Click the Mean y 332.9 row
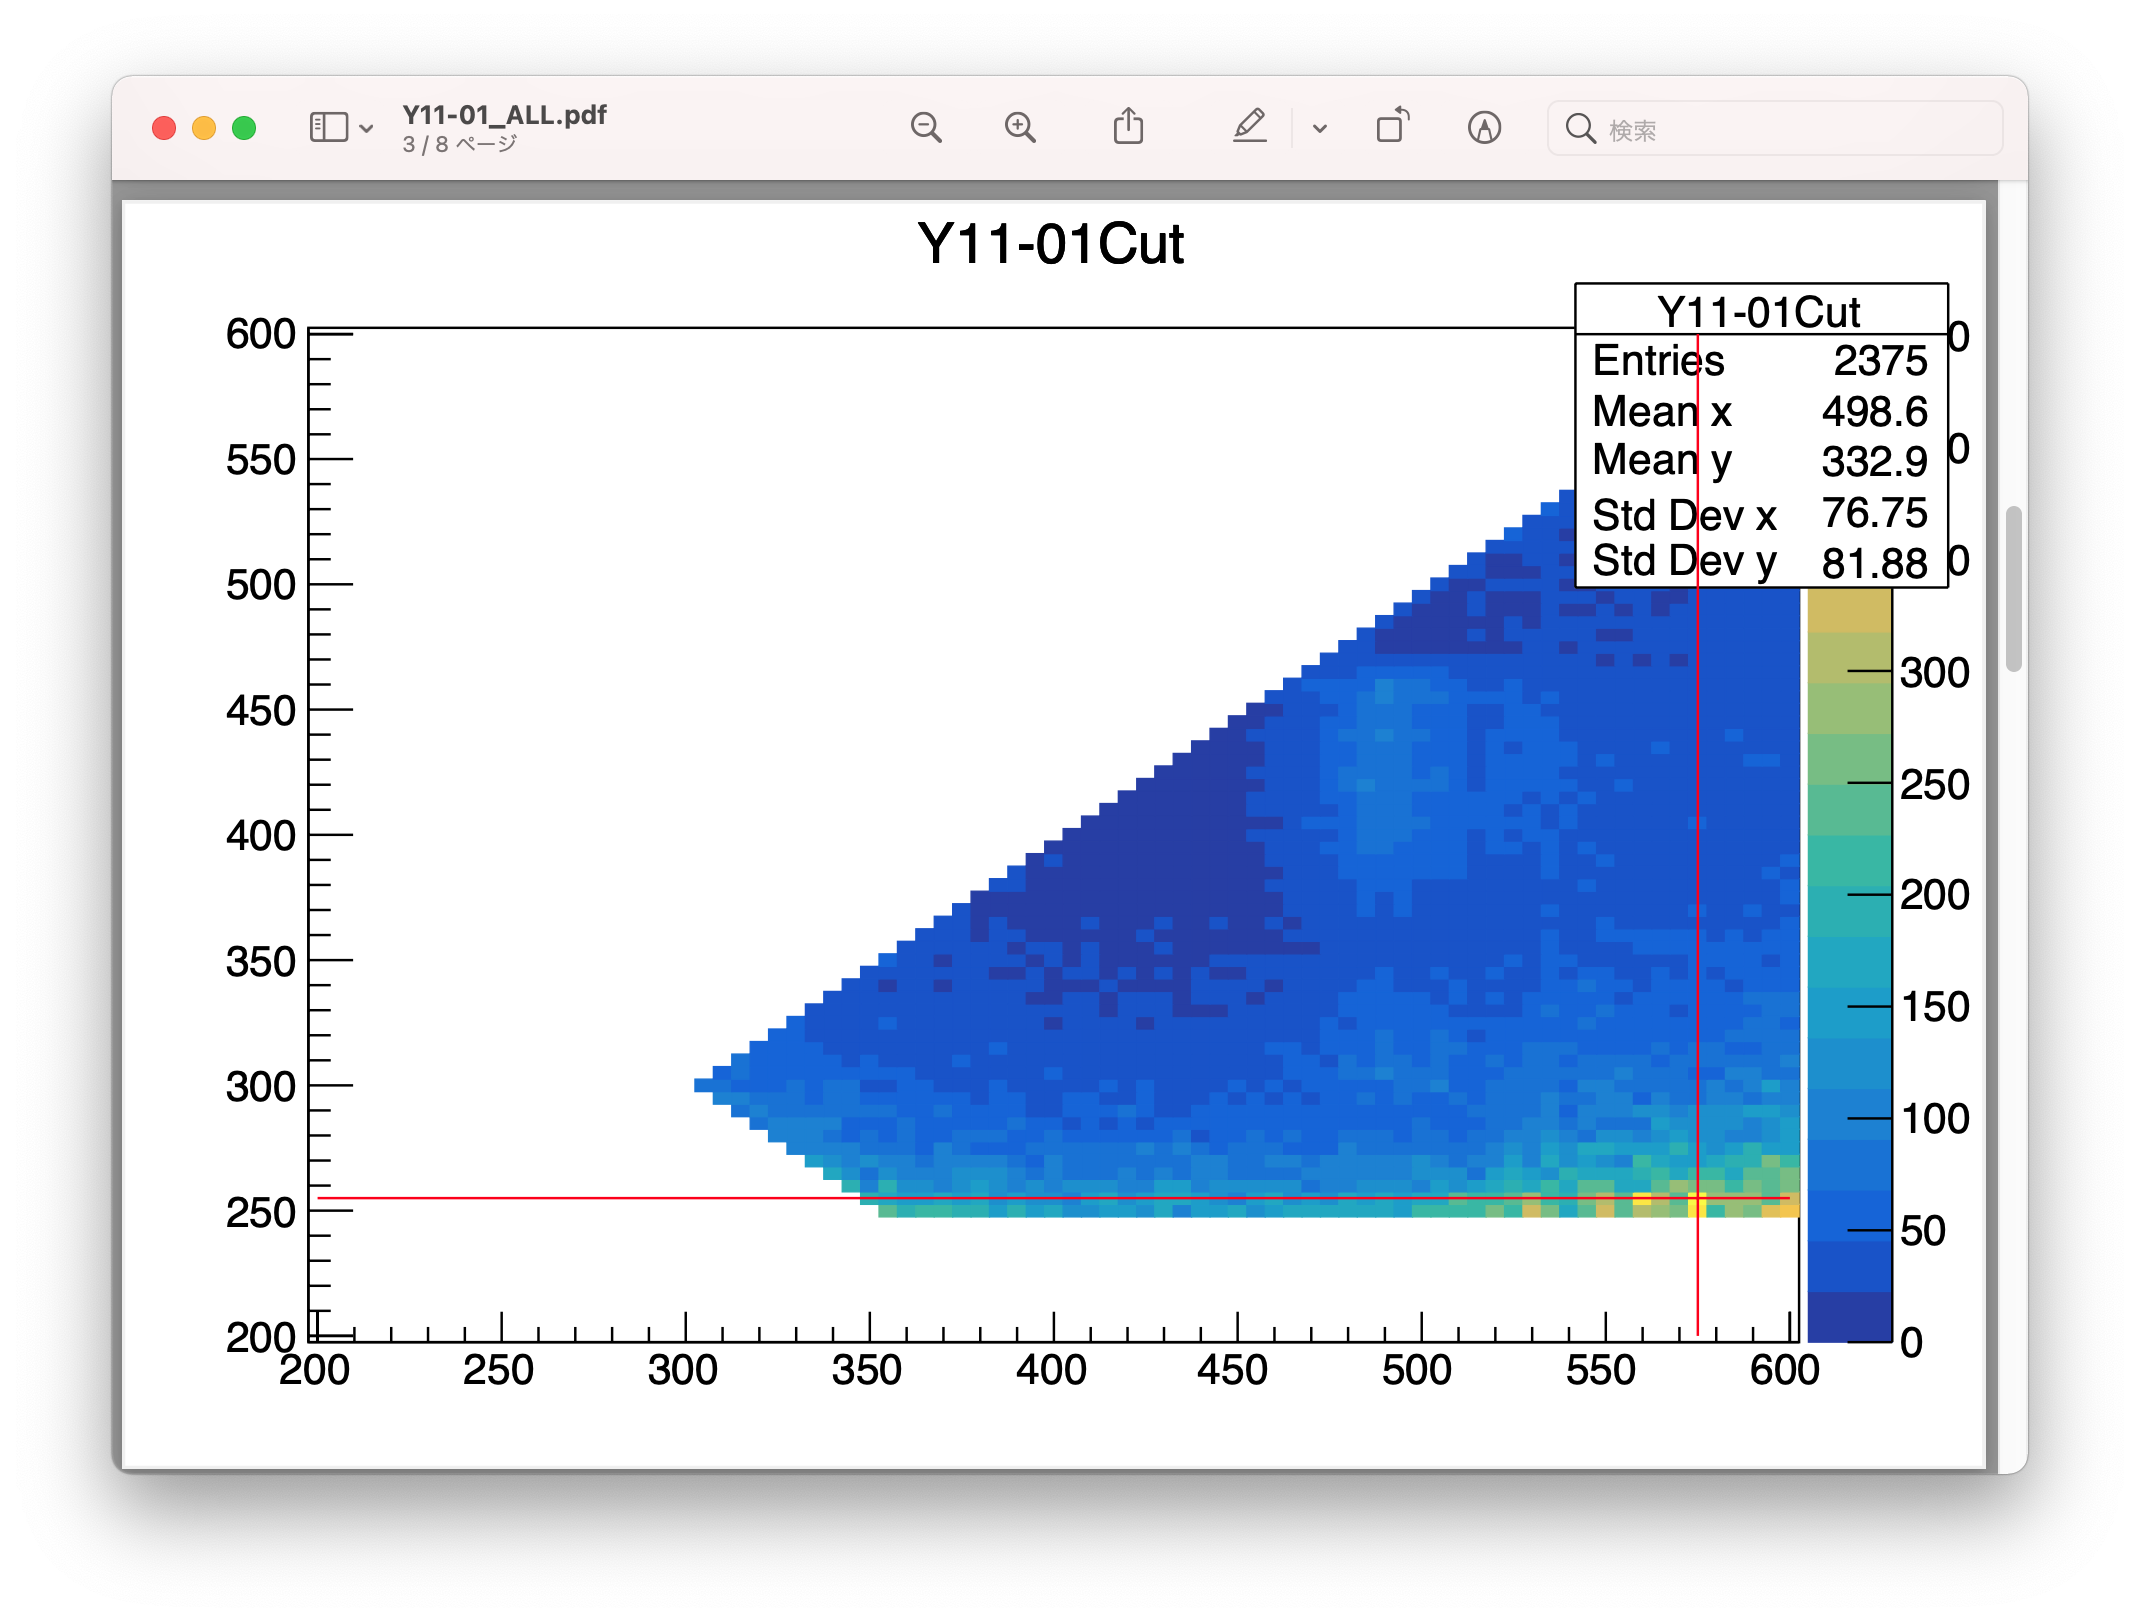 [1760, 461]
